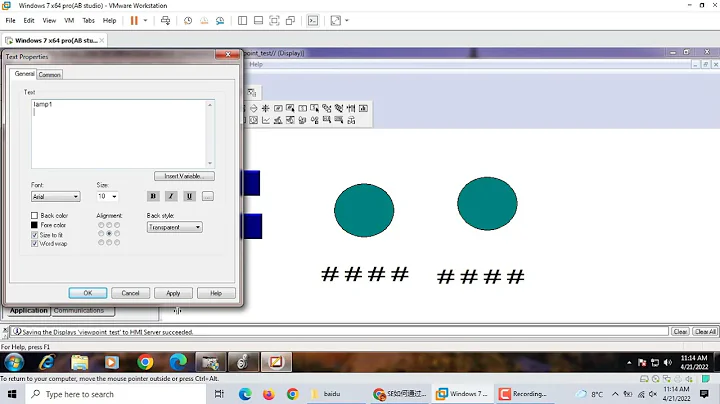Revert to snapshot using the orange clock icon
The image size is (720, 404).
(x=204, y=21)
